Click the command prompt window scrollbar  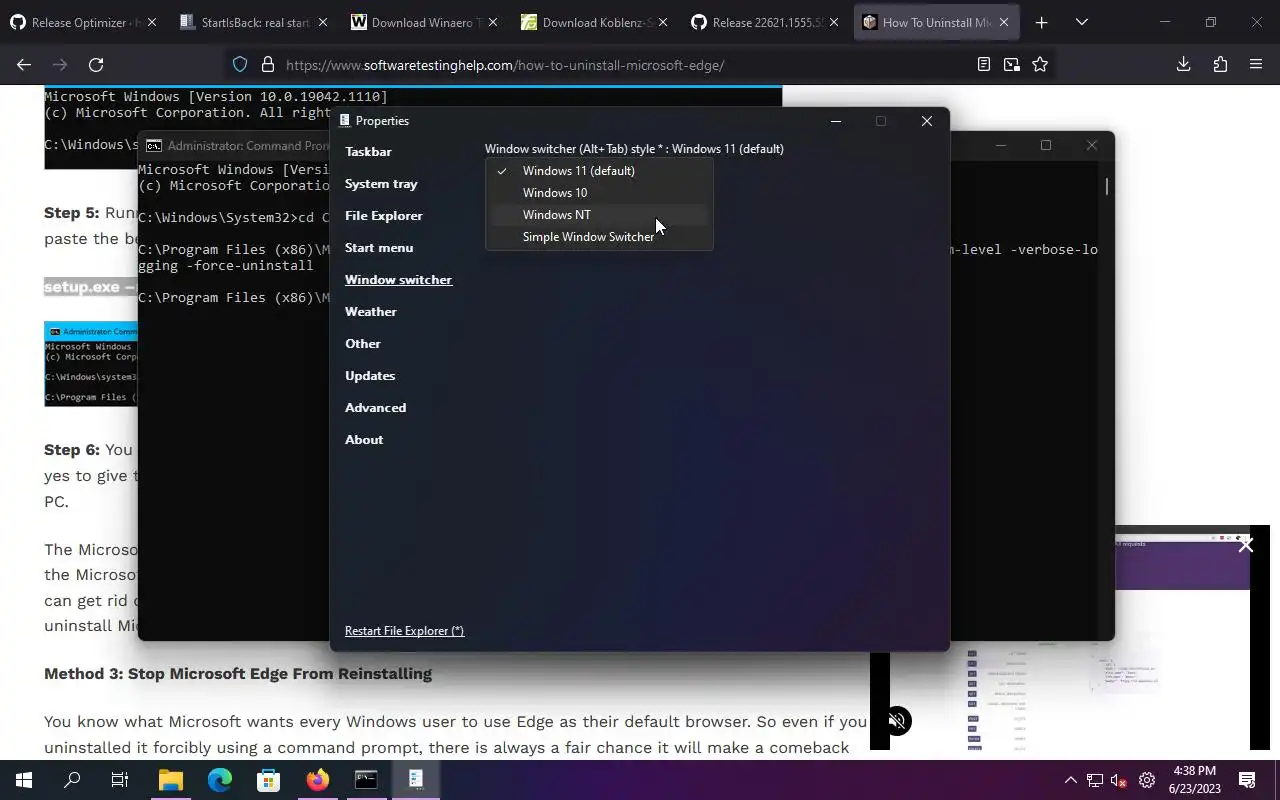1107,188
